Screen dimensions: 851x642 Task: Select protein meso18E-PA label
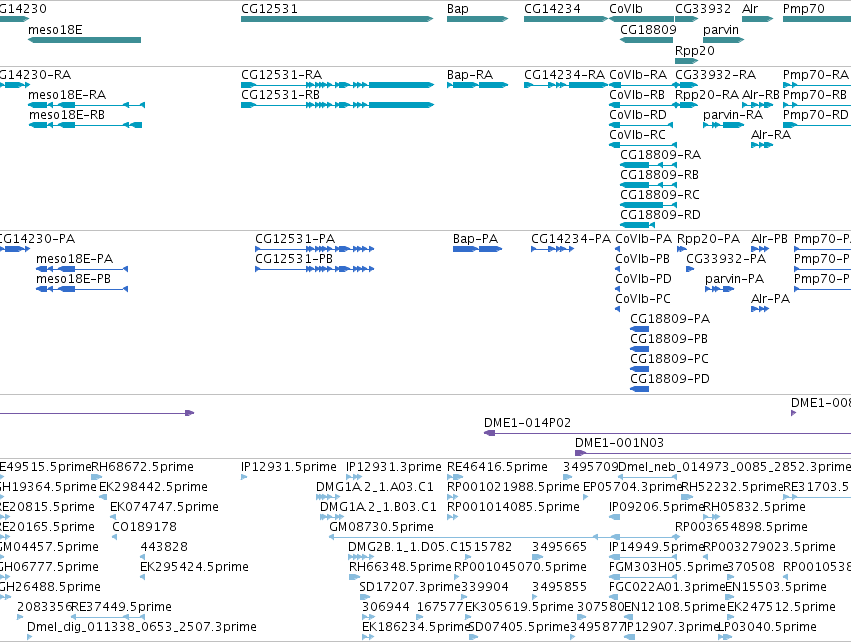click(74, 259)
